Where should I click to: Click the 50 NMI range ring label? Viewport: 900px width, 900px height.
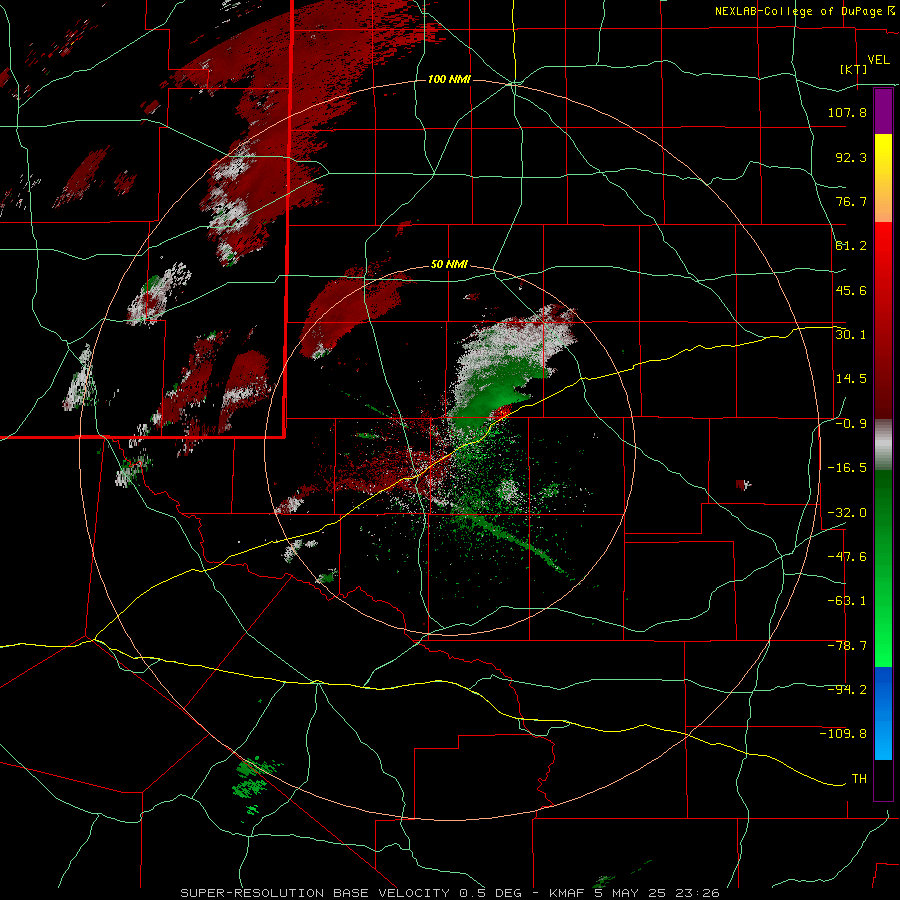click(x=449, y=265)
